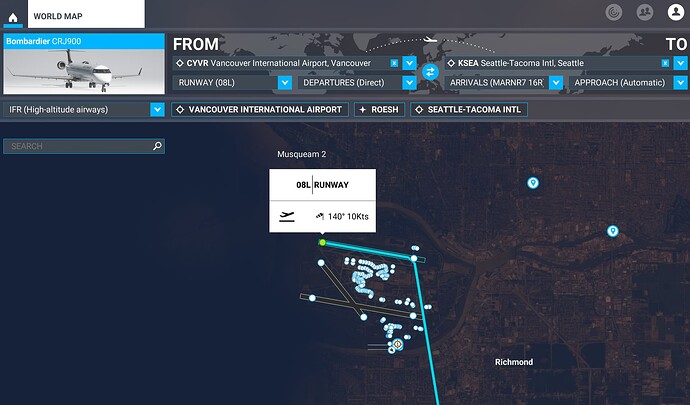Open the multiplayer friends icon
Screen dimensions: 690x405
point(645,12)
